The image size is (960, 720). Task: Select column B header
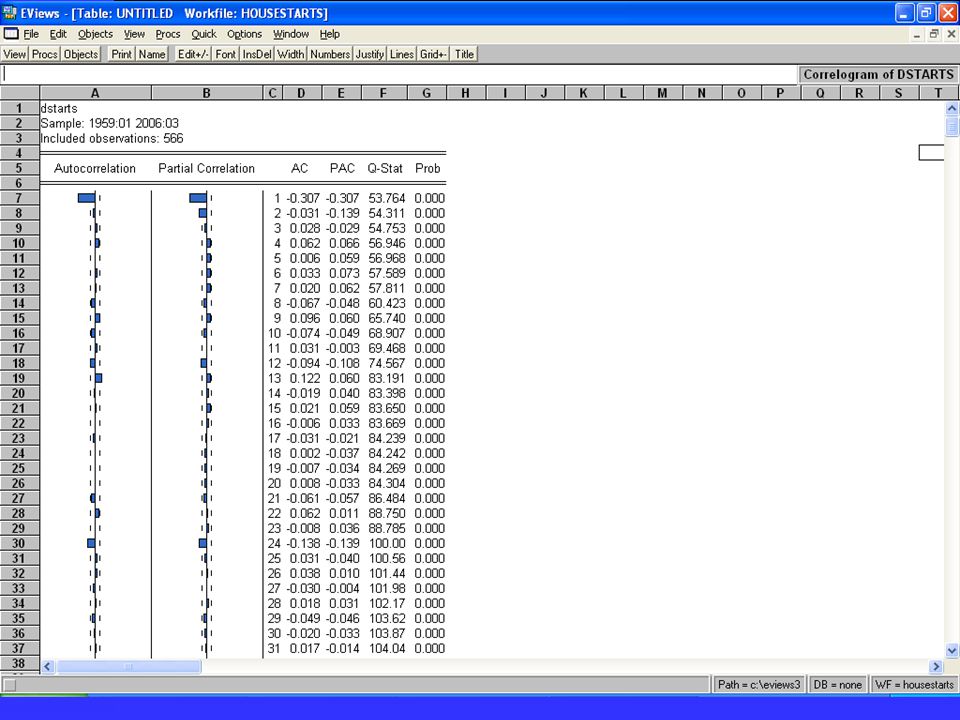[206, 93]
